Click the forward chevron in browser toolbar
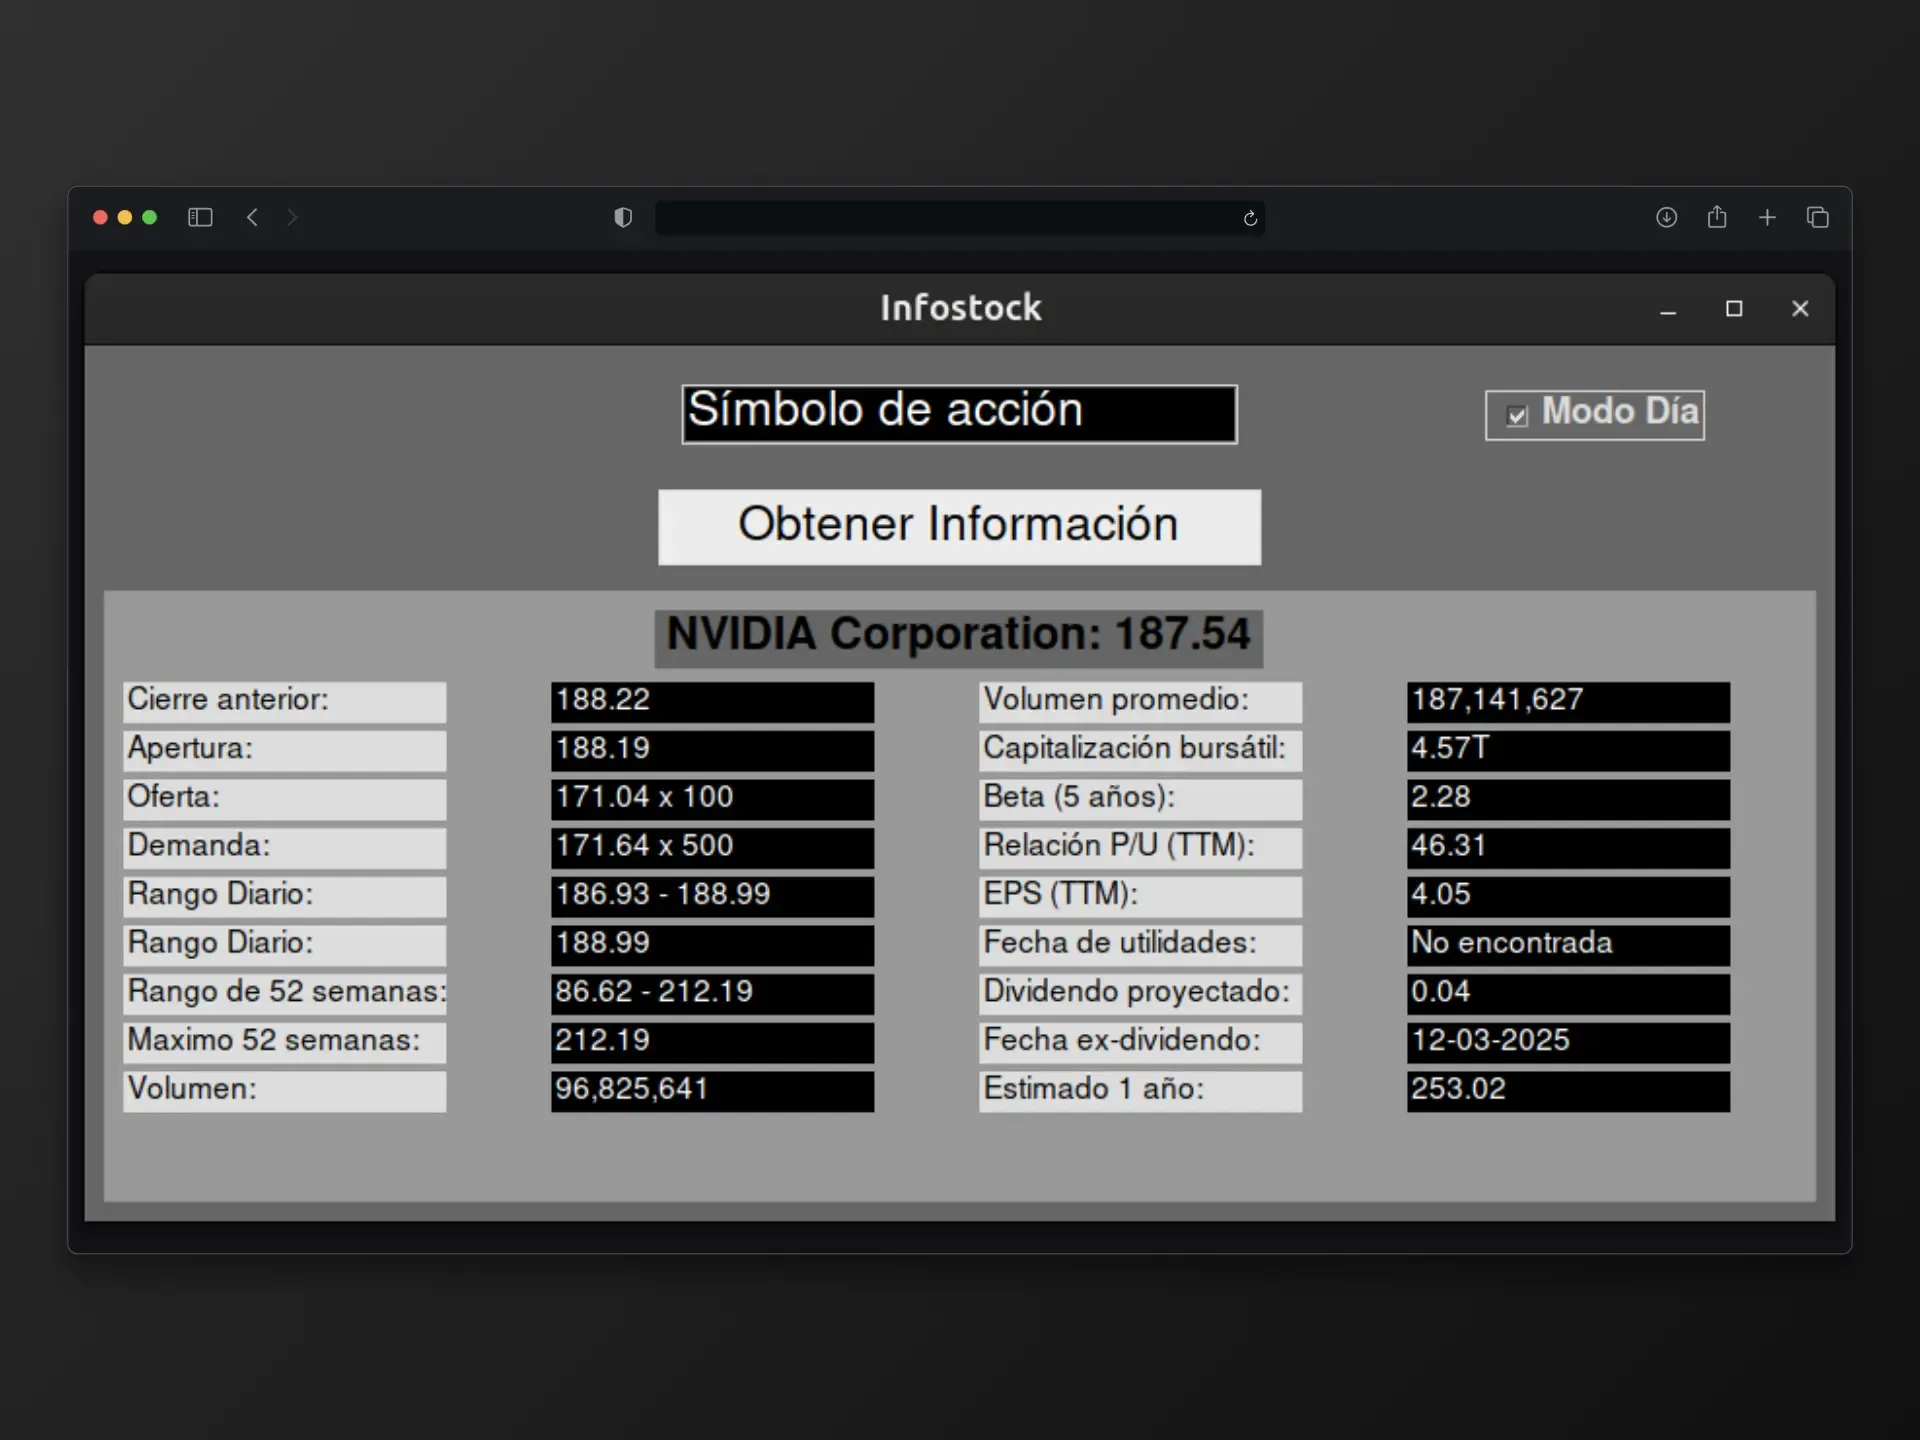1920x1440 pixels. point(292,217)
